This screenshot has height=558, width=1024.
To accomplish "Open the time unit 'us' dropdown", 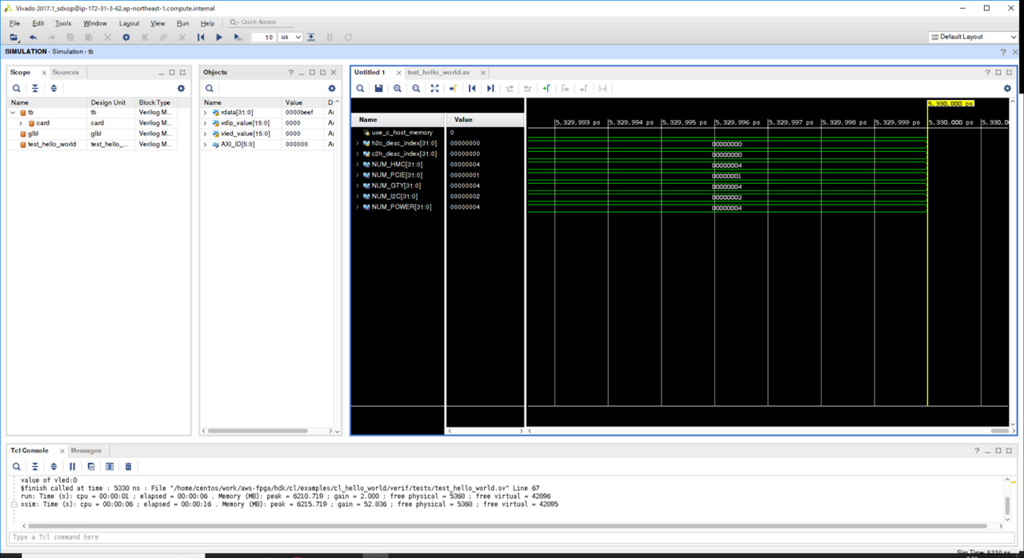I will tap(291, 37).
